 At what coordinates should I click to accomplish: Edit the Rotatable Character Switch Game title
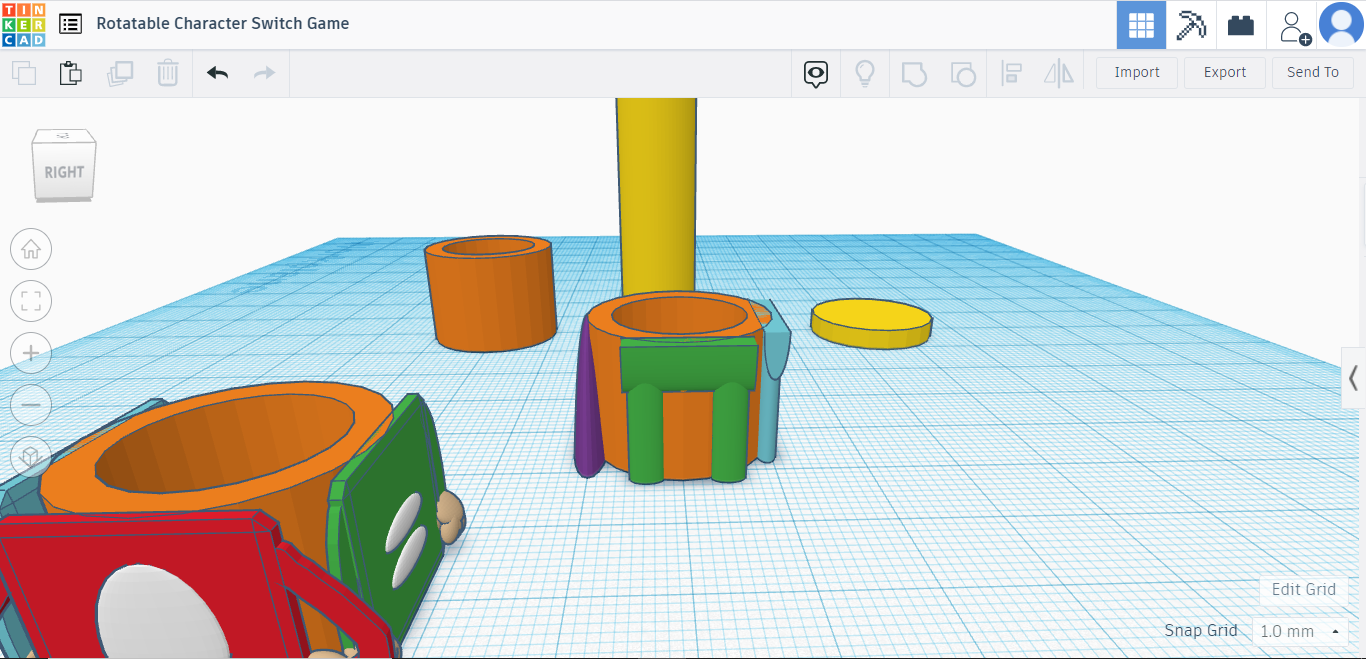coord(223,23)
